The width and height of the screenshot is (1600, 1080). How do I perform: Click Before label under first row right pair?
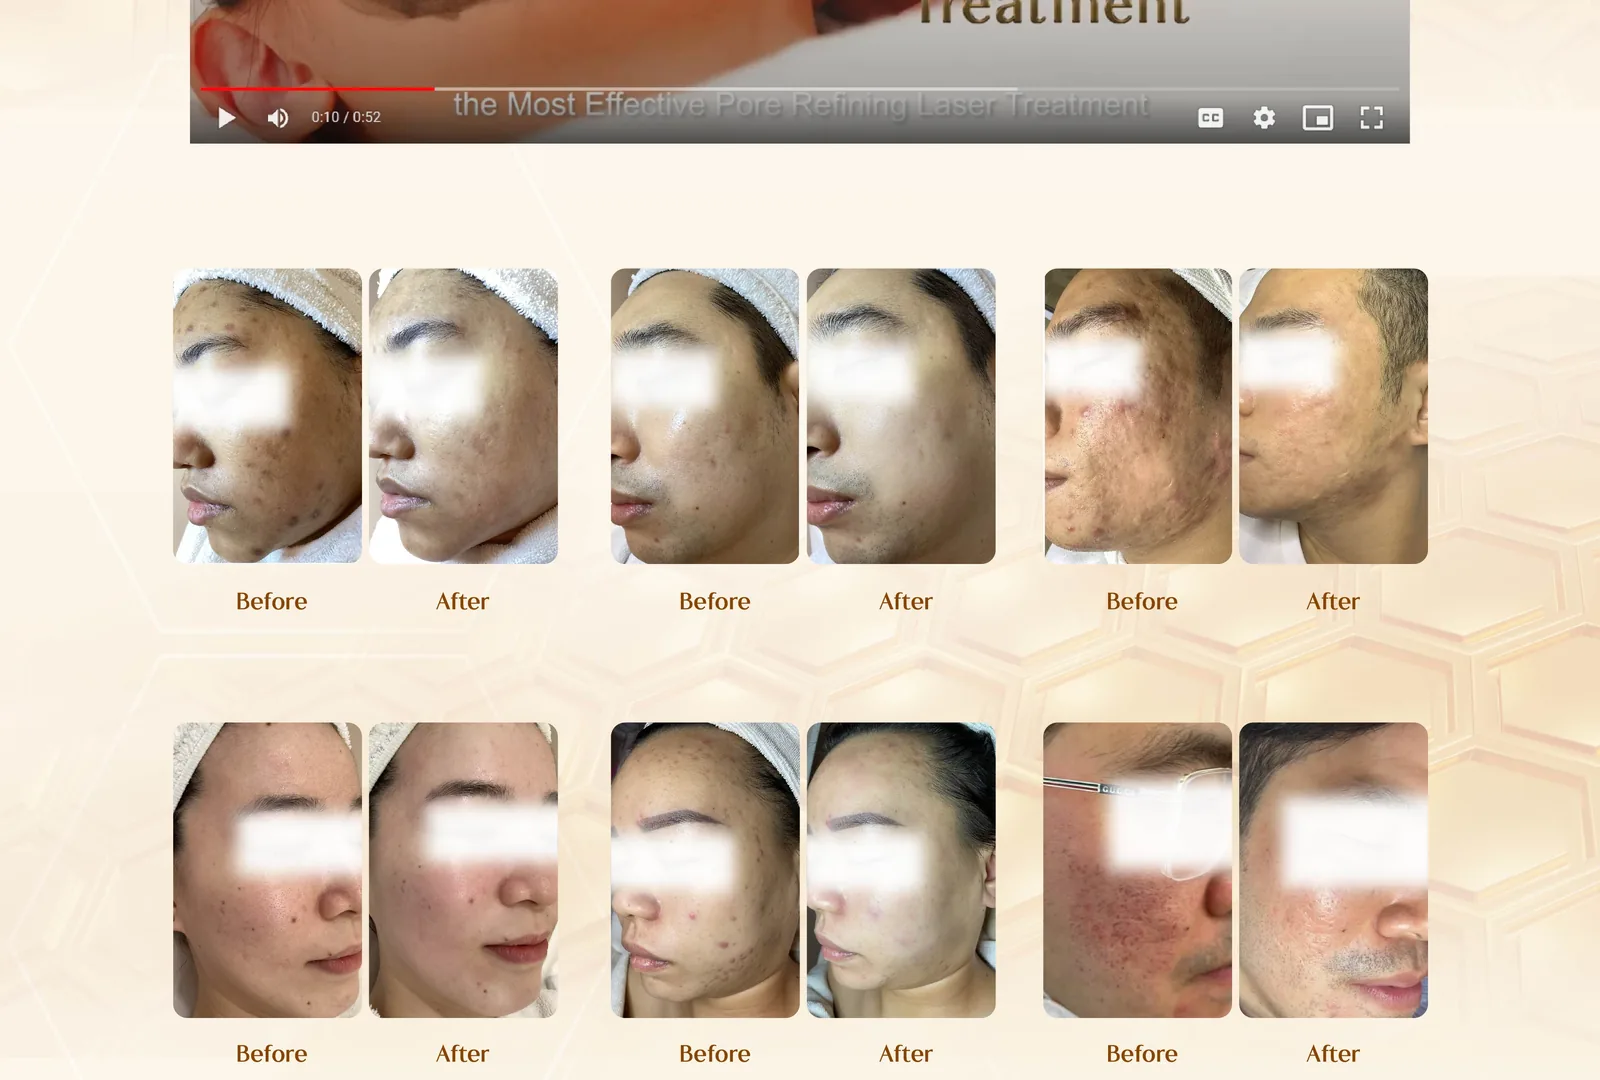pyautogui.click(x=1142, y=601)
